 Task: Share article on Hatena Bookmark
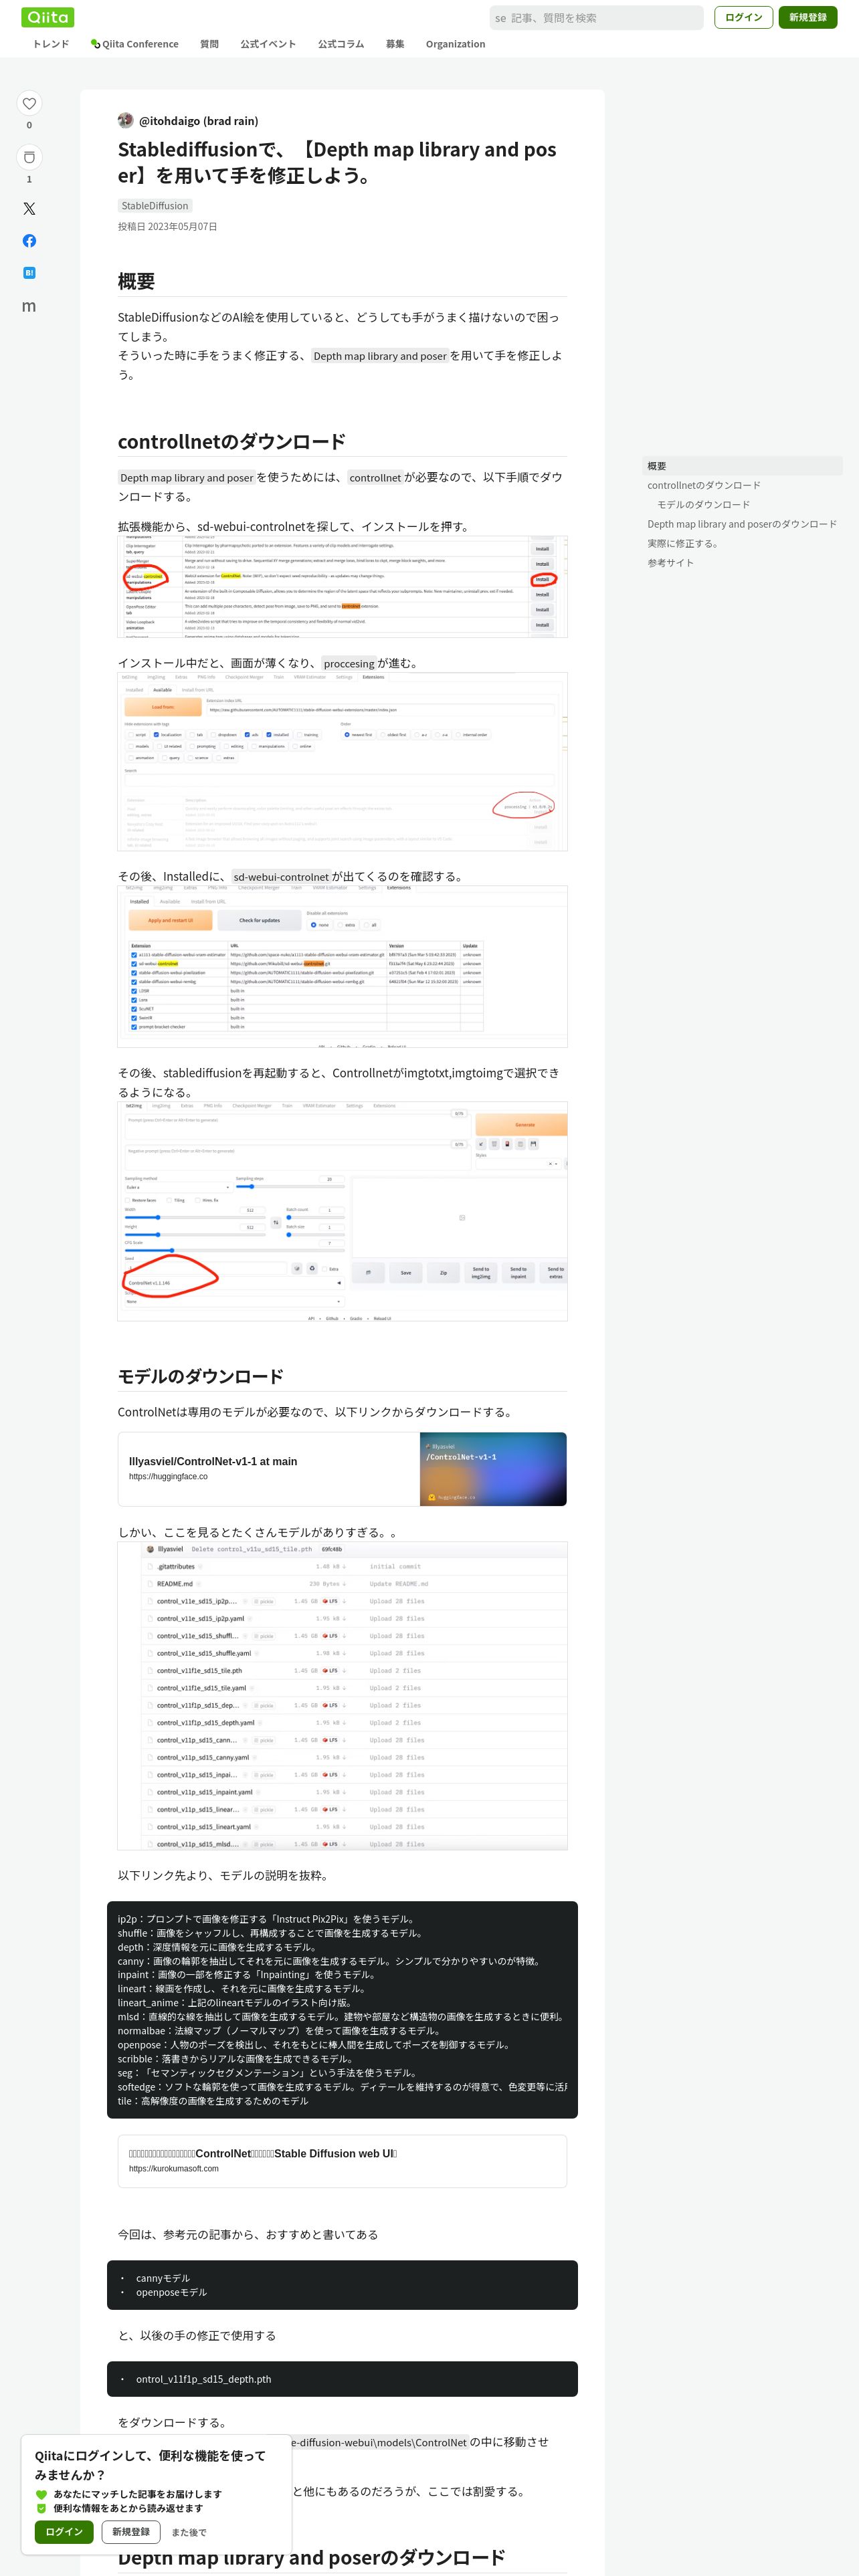(29, 273)
